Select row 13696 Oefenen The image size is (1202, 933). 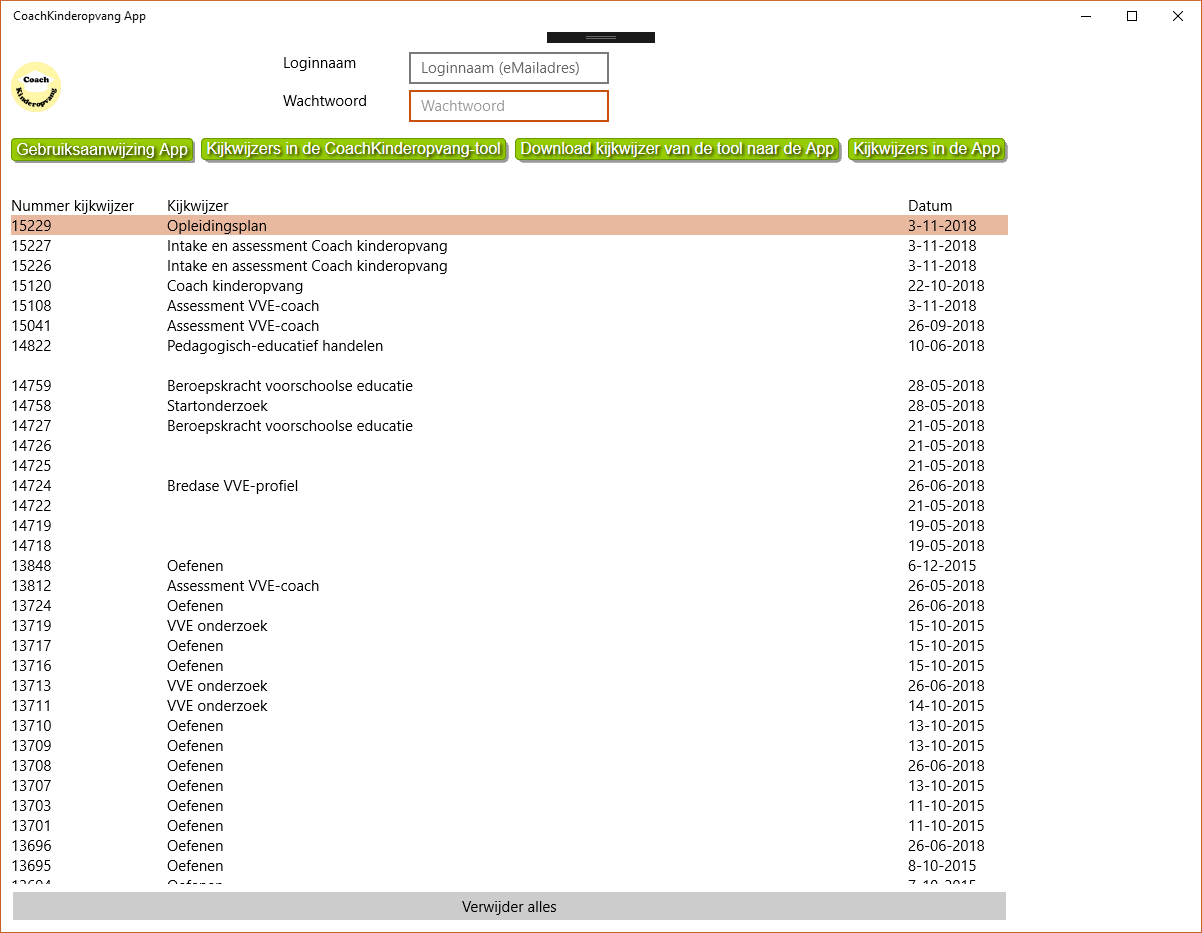point(509,846)
